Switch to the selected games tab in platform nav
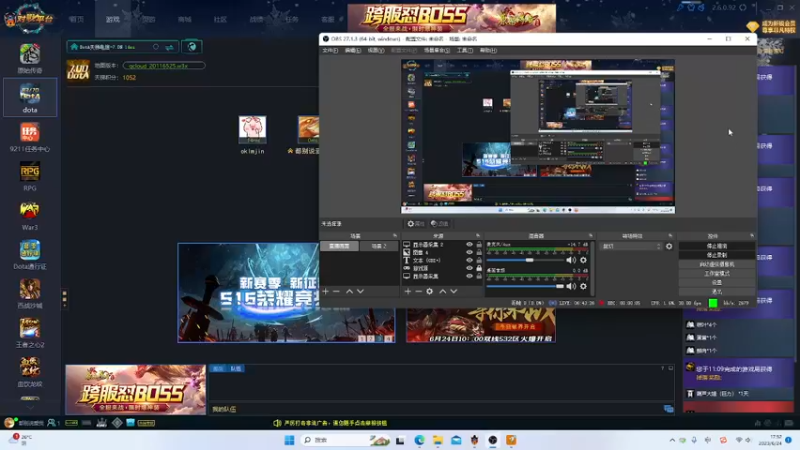The height and width of the screenshot is (450, 800). pyautogui.click(x=113, y=19)
